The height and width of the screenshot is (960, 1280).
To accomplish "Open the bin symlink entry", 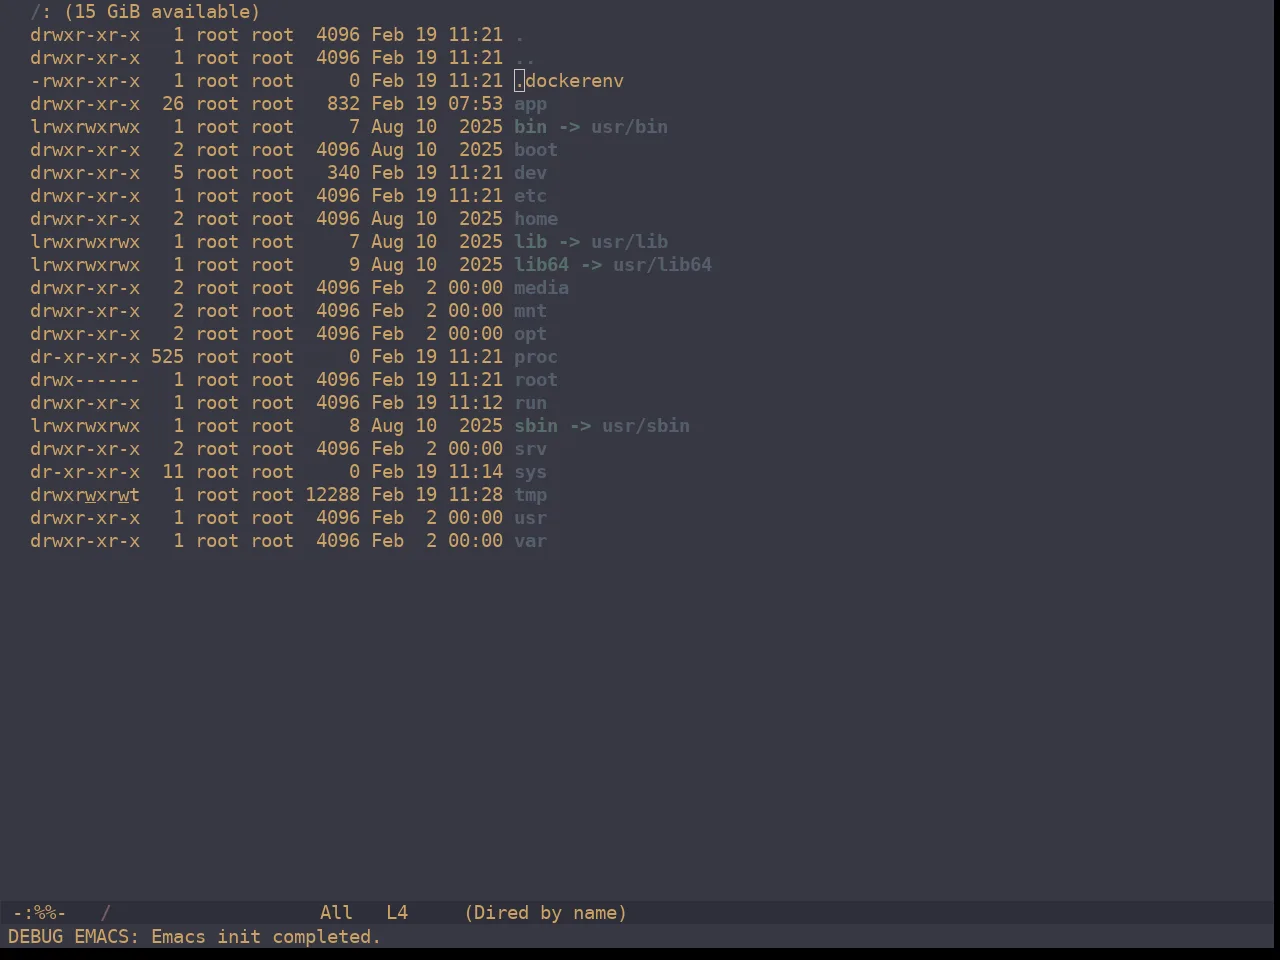I will (x=530, y=127).
